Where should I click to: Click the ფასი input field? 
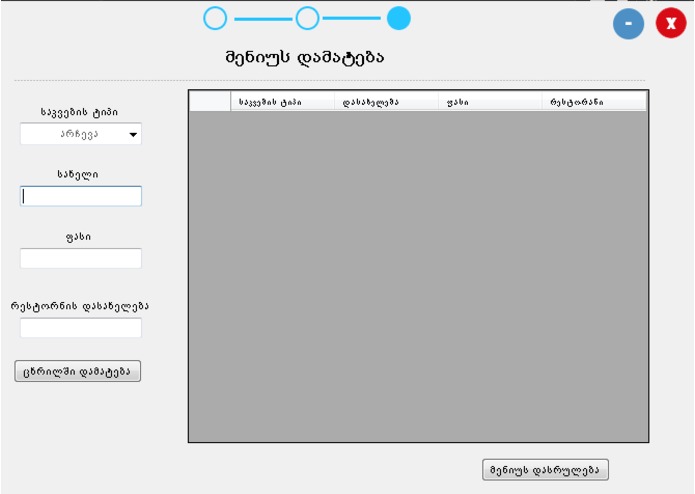(x=81, y=258)
